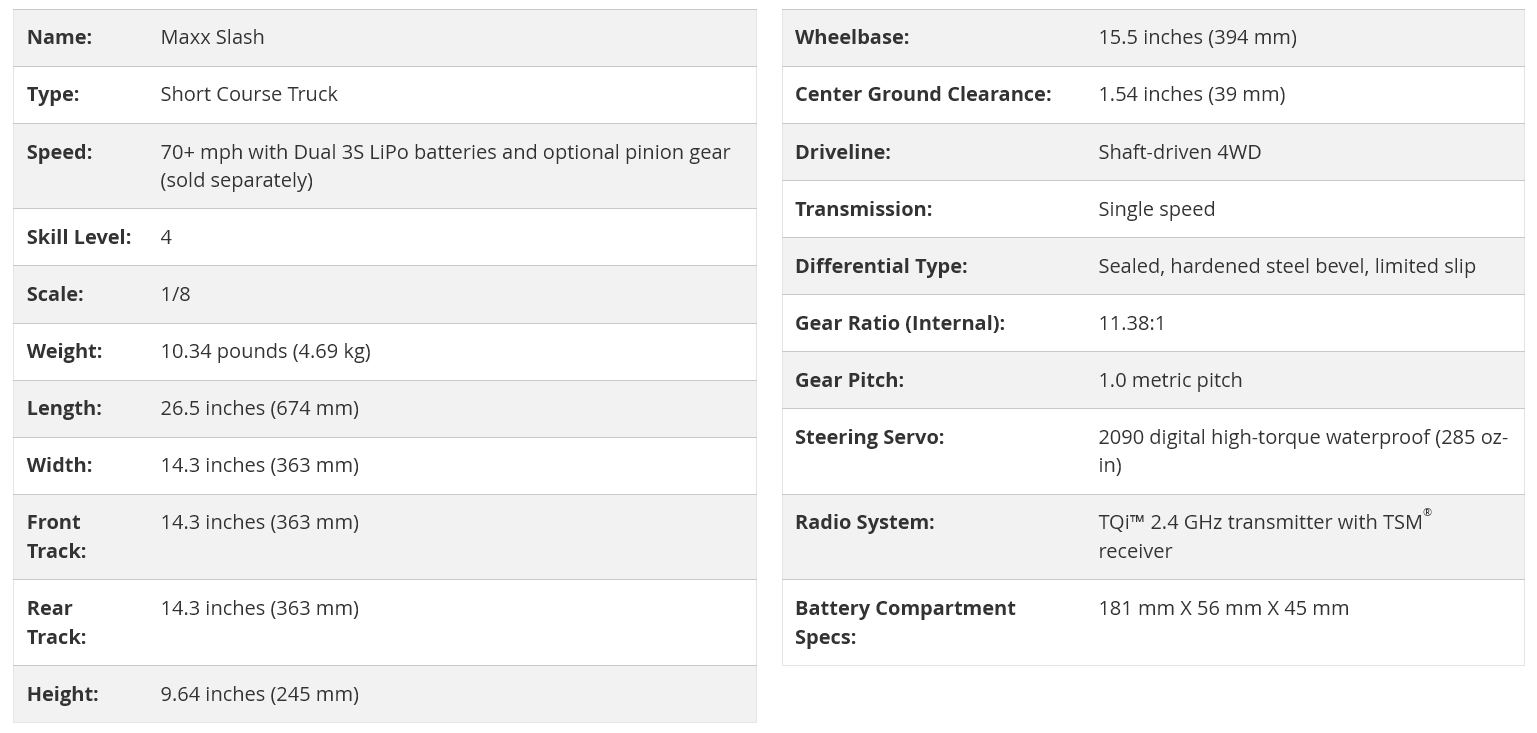The height and width of the screenshot is (733, 1537).
Task: Click the 10.34 pounds weight value
Action: click(265, 351)
